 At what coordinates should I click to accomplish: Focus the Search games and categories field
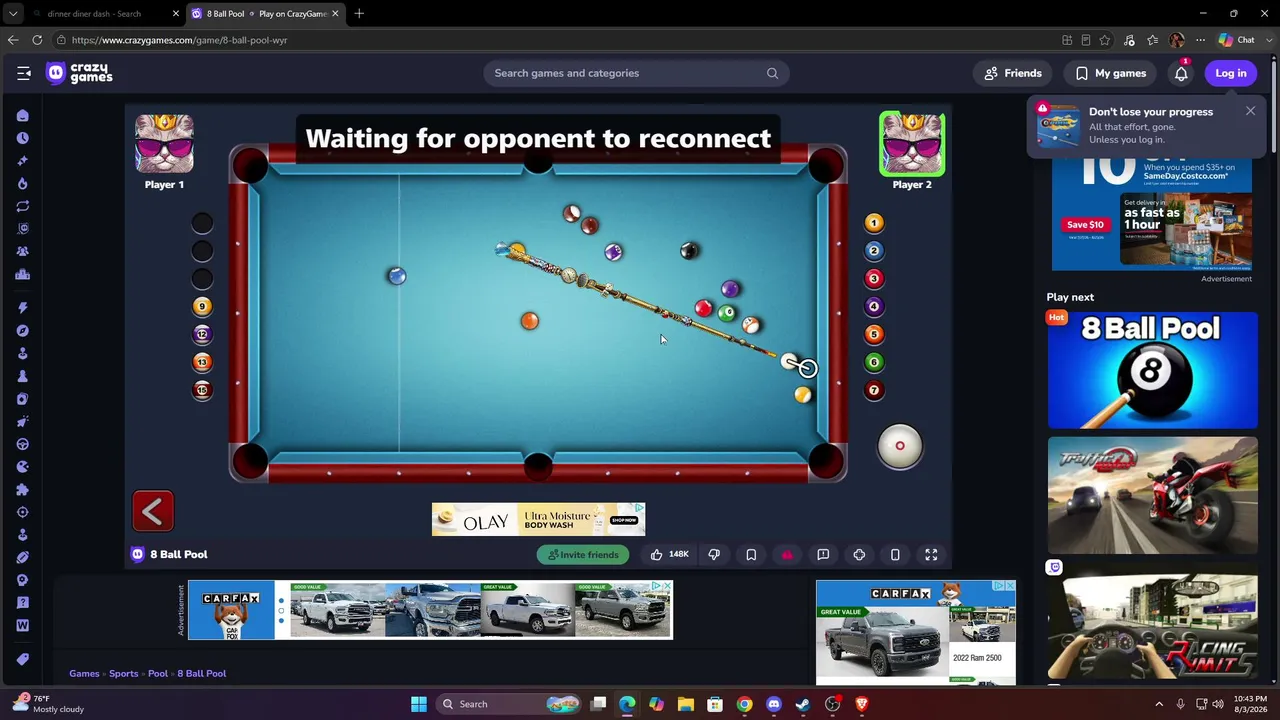coord(636,73)
